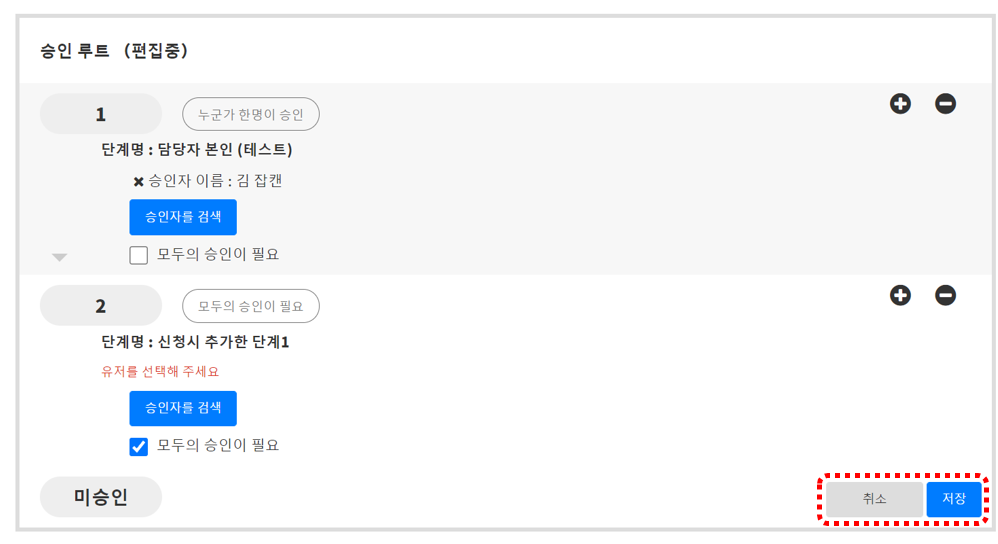Click the 모두의 승인이 필요 badge in step 2

[251, 306]
